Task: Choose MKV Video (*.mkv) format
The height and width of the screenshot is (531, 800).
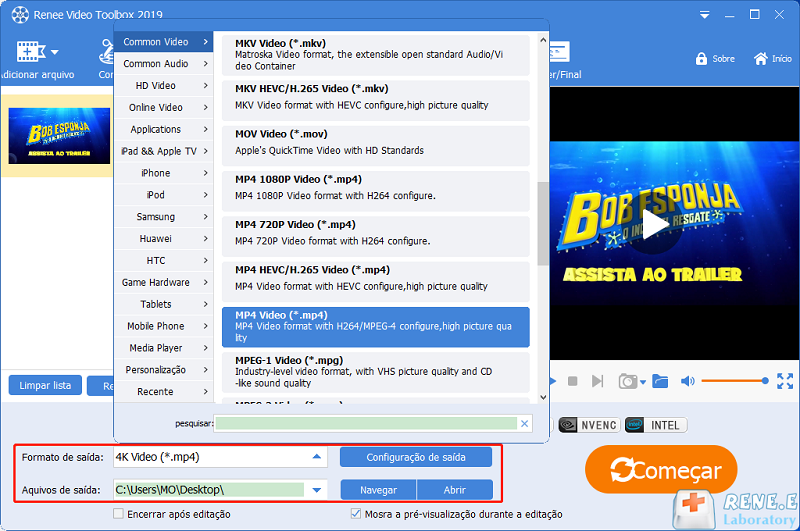Action: pyautogui.click(x=376, y=55)
